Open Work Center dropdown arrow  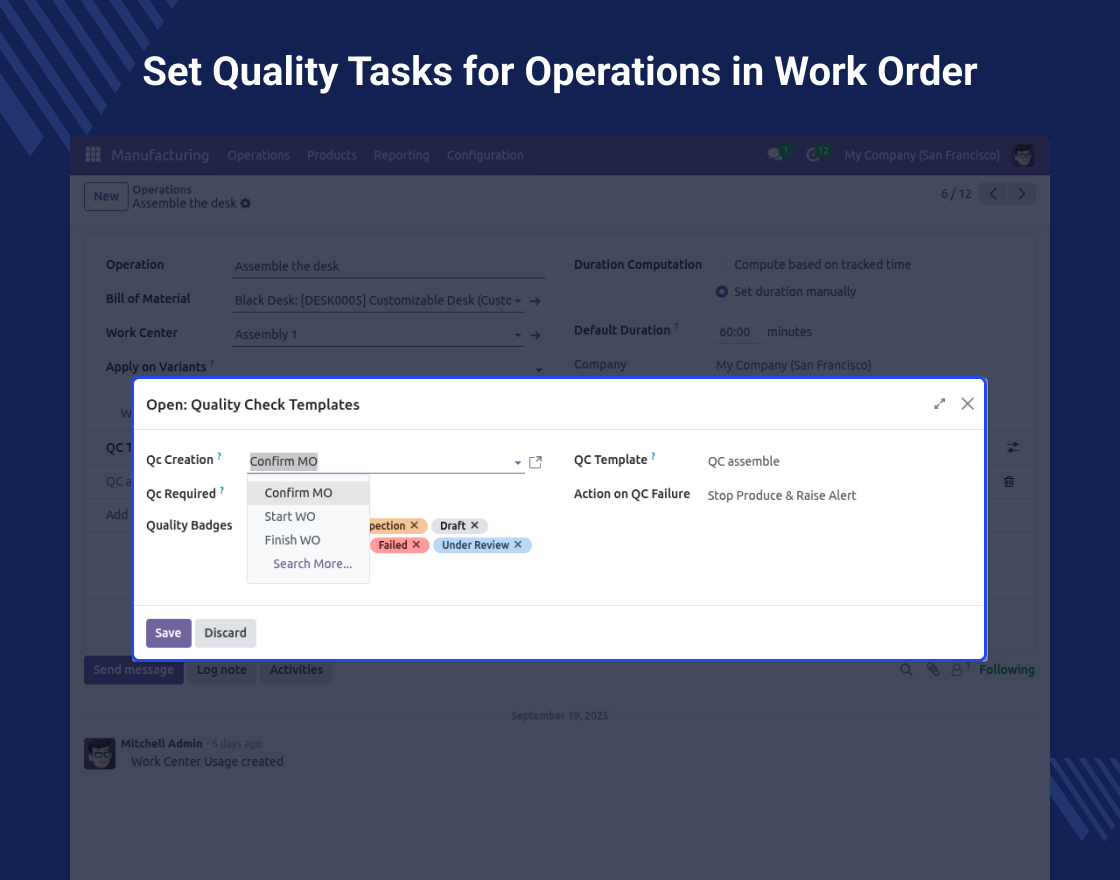518,335
